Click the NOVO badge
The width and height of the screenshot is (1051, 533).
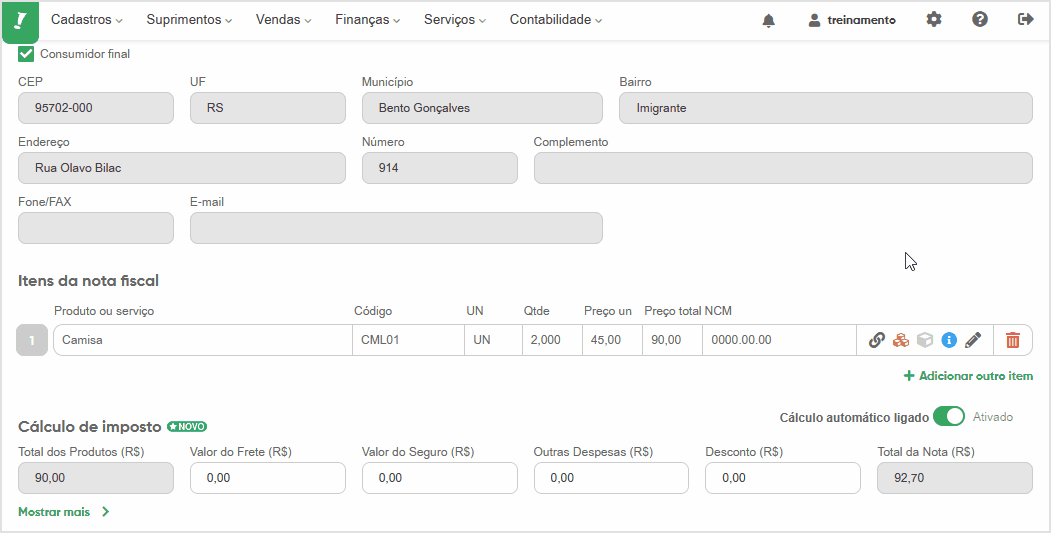(x=187, y=426)
